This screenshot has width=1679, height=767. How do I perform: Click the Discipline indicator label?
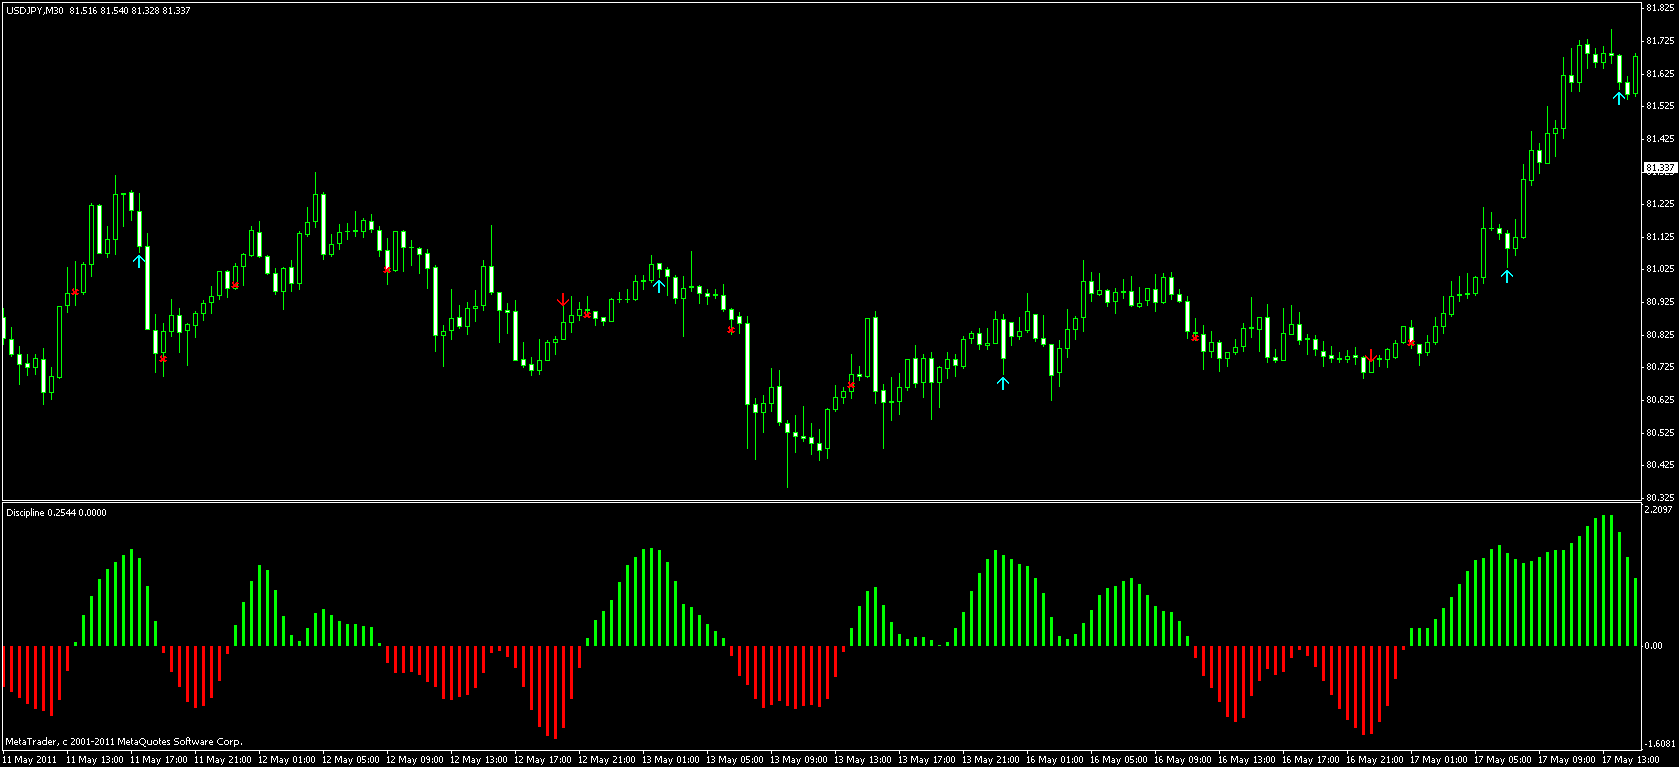click(28, 513)
